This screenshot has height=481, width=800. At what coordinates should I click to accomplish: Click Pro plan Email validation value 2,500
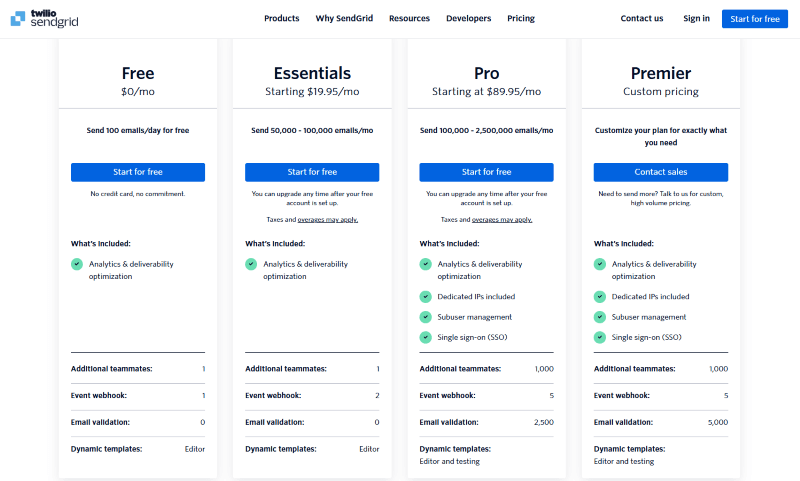pyautogui.click(x=544, y=422)
